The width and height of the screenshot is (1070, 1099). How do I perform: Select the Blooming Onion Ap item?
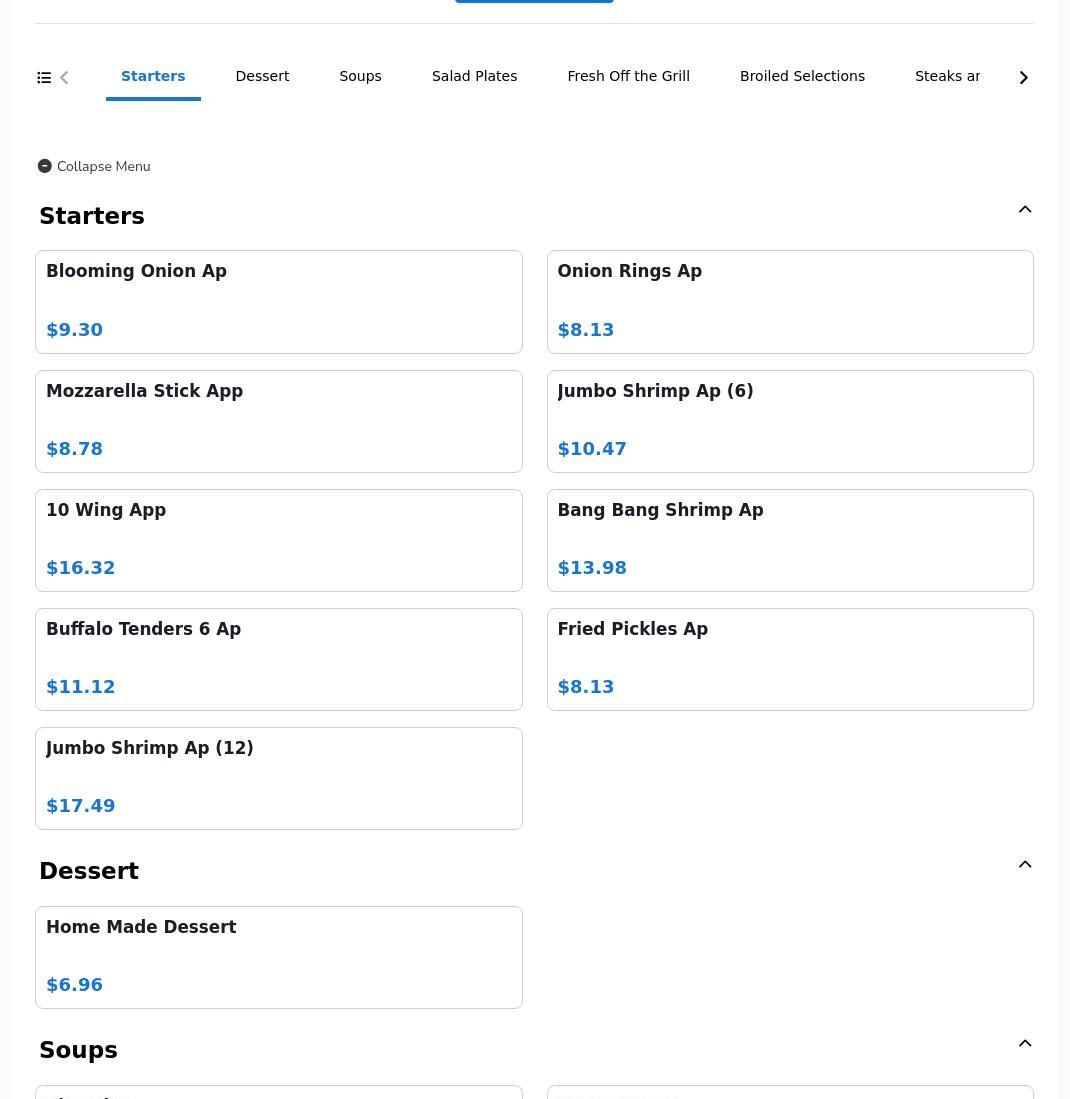coord(278,301)
